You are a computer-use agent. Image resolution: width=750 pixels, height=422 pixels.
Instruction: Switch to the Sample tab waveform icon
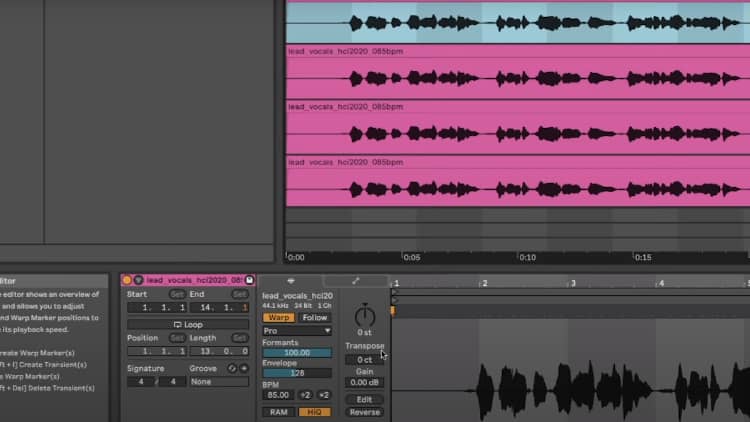[291, 281]
